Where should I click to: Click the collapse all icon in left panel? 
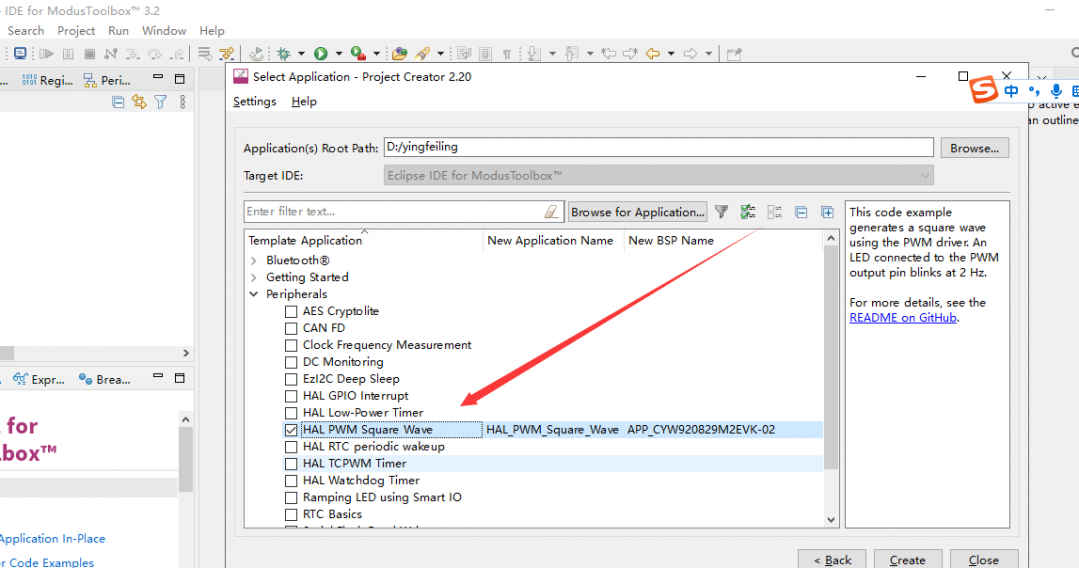click(x=118, y=103)
